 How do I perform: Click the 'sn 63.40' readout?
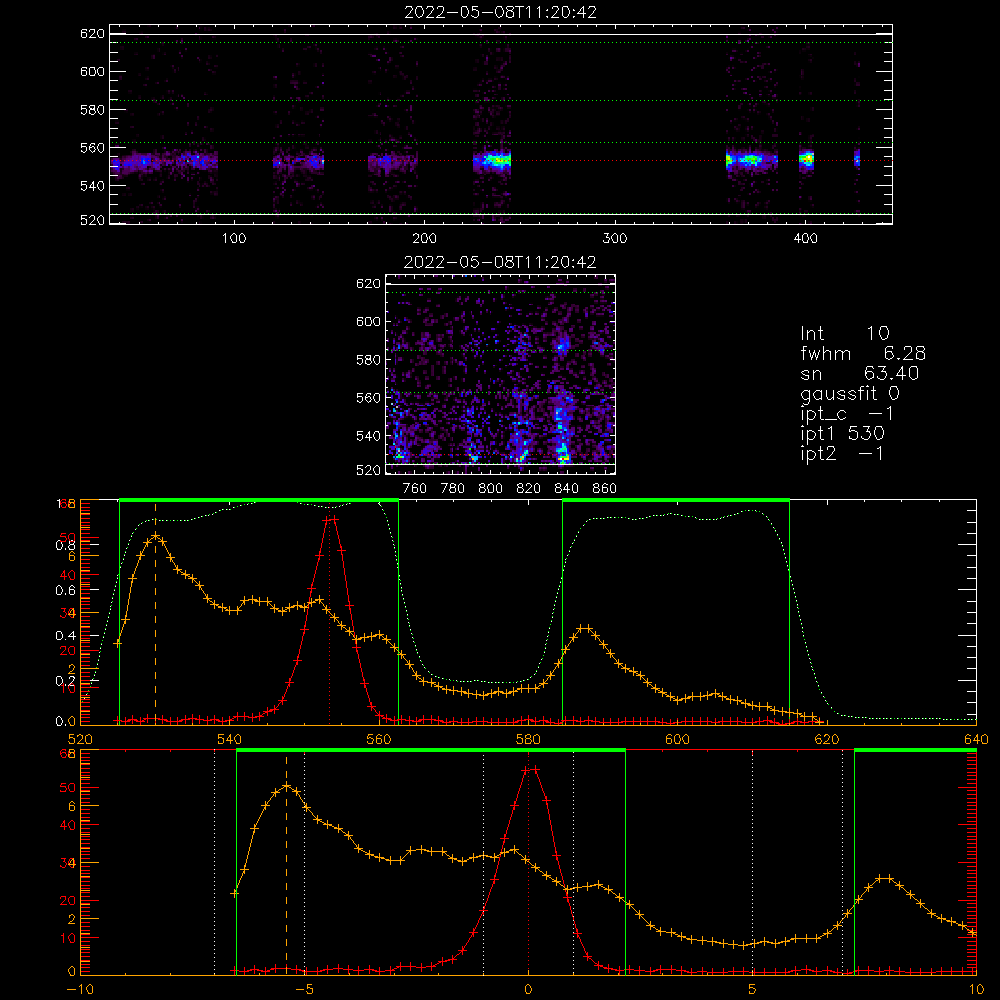point(860,373)
